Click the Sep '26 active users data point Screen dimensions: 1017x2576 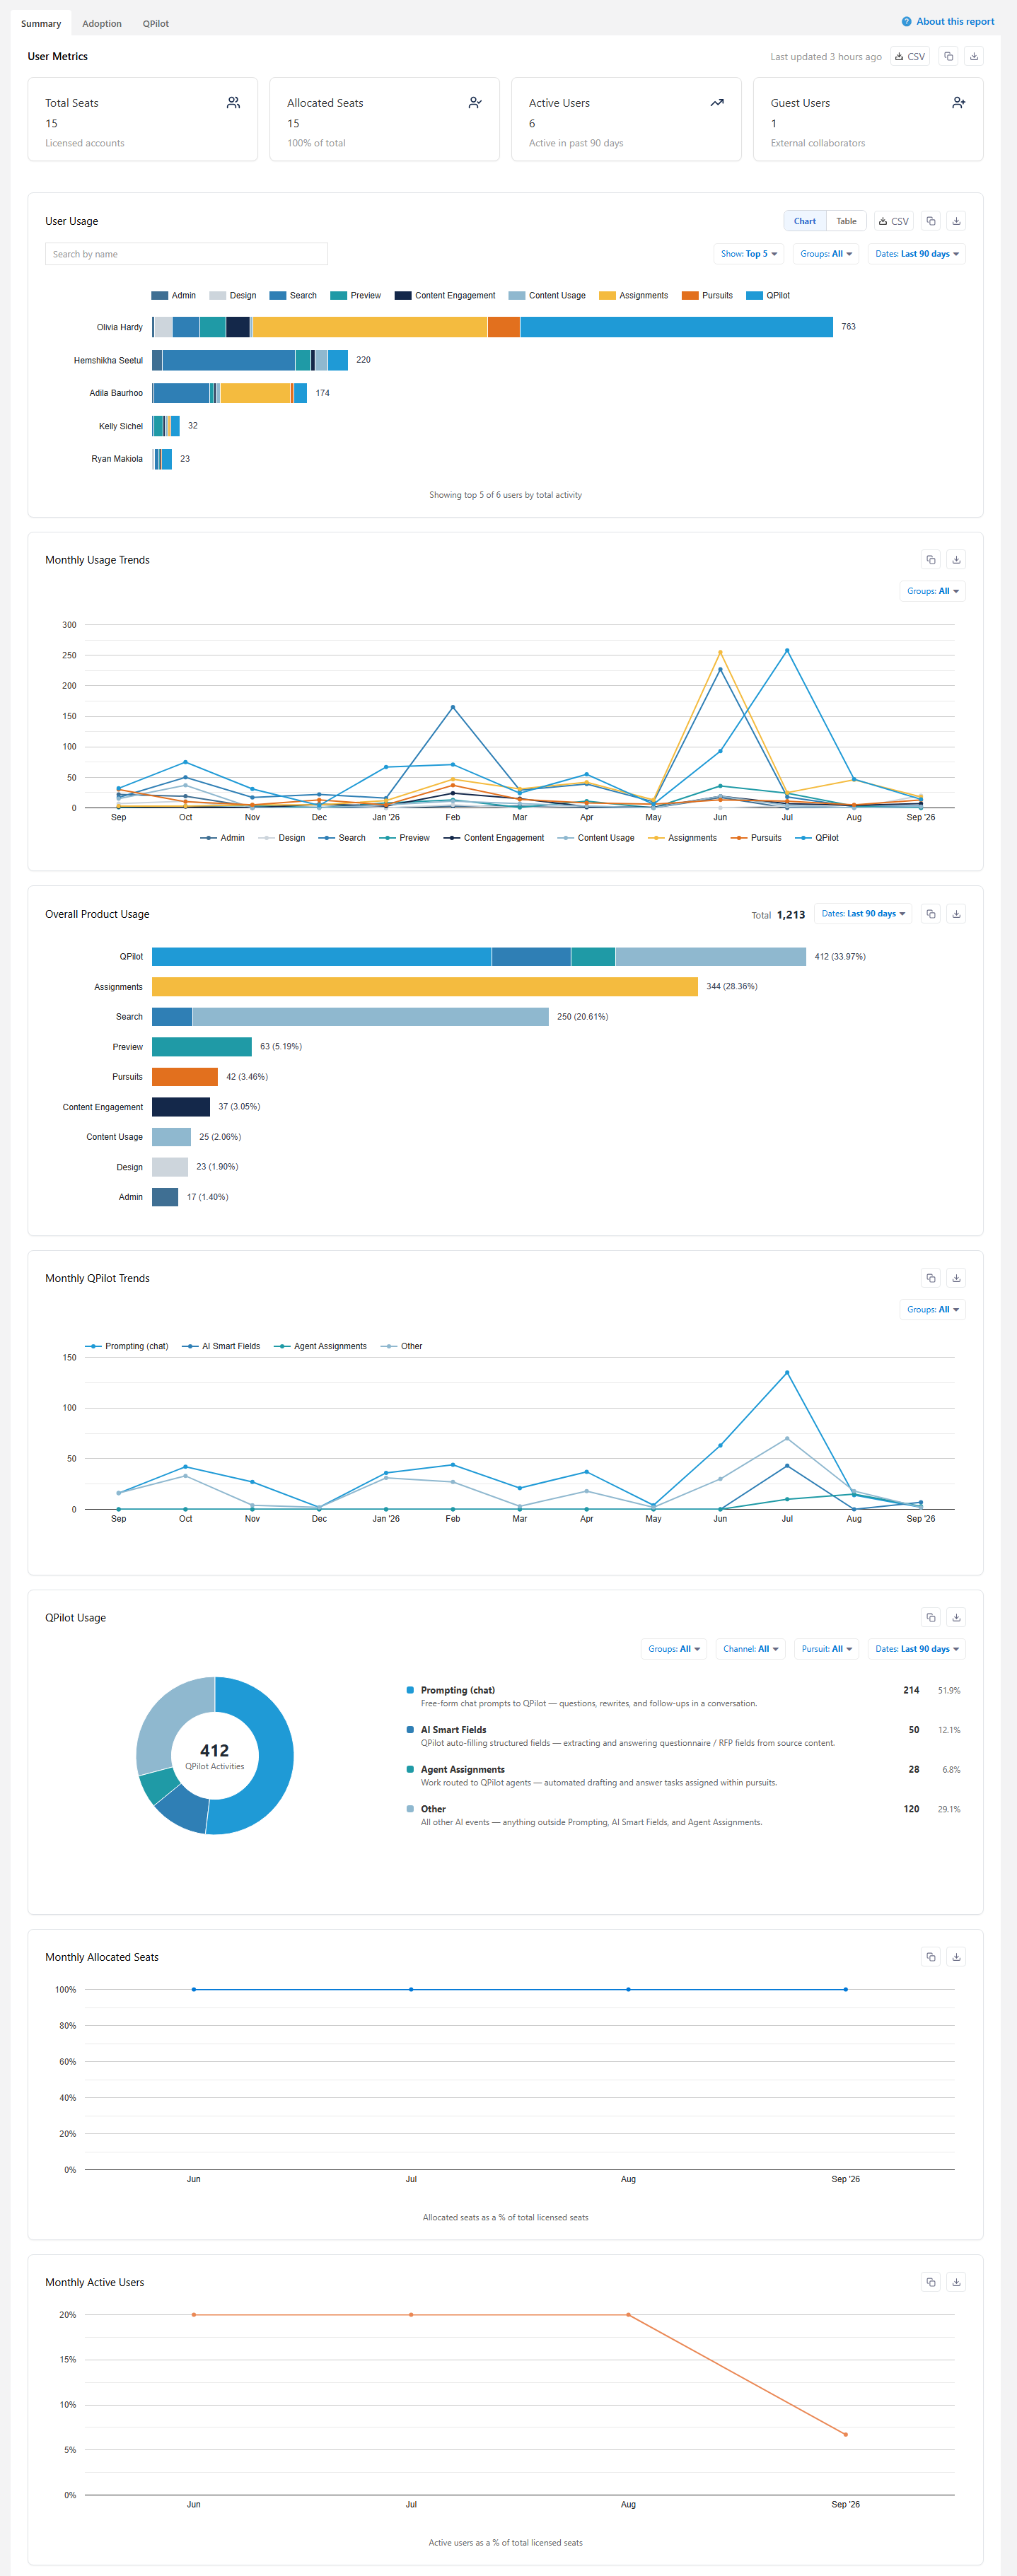pyautogui.click(x=846, y=2434)
